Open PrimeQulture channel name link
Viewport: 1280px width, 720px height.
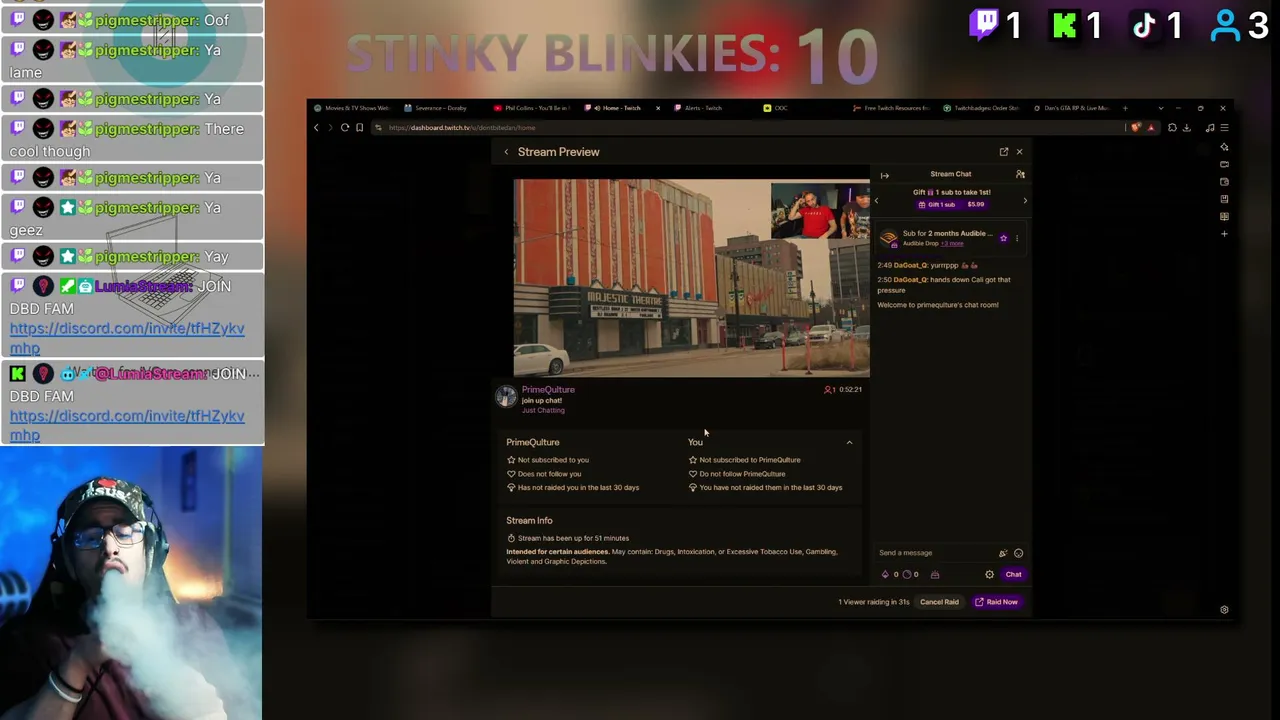point(548,390)
